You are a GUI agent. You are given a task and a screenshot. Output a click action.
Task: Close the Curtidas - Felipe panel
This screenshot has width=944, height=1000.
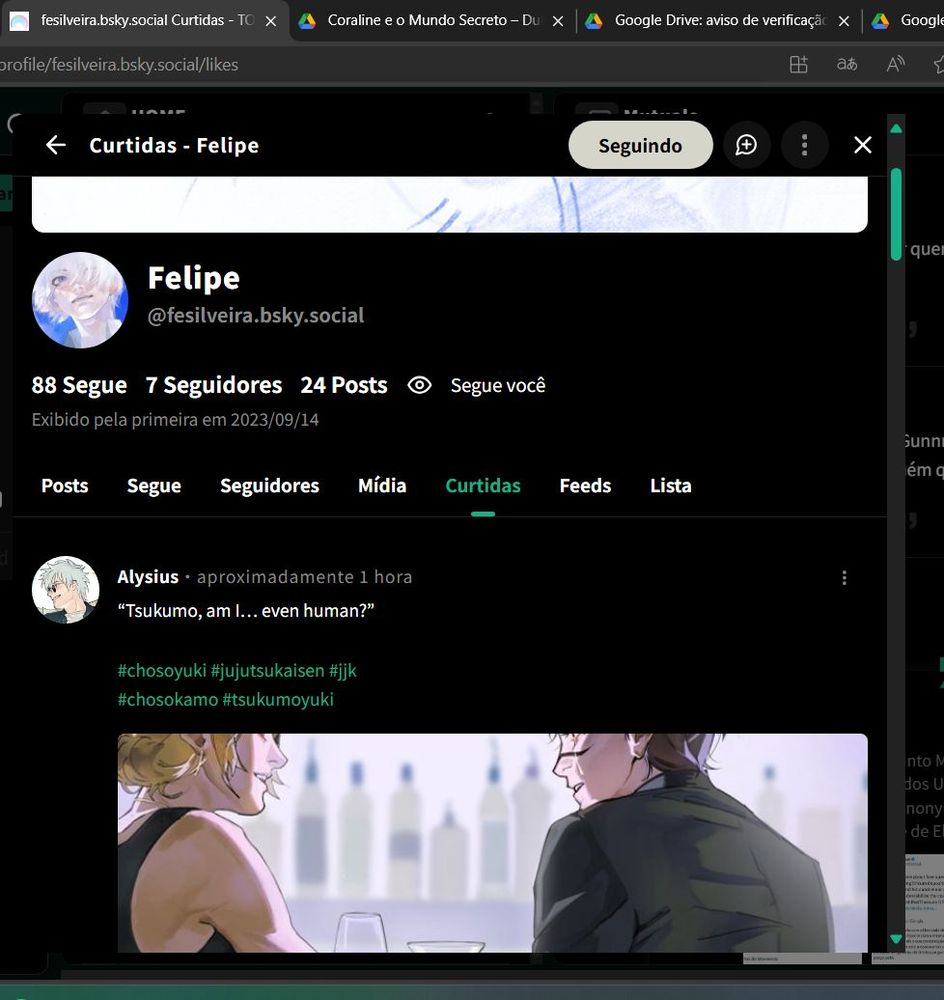coord(862,145)
